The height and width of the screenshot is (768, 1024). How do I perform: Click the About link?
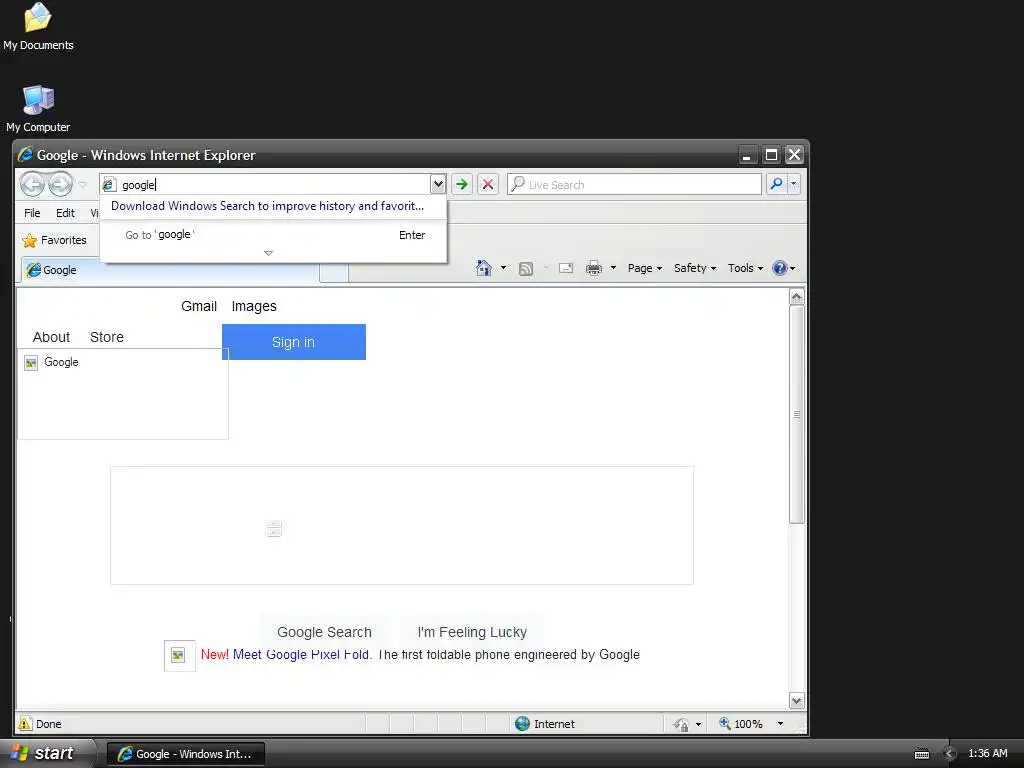51,337
